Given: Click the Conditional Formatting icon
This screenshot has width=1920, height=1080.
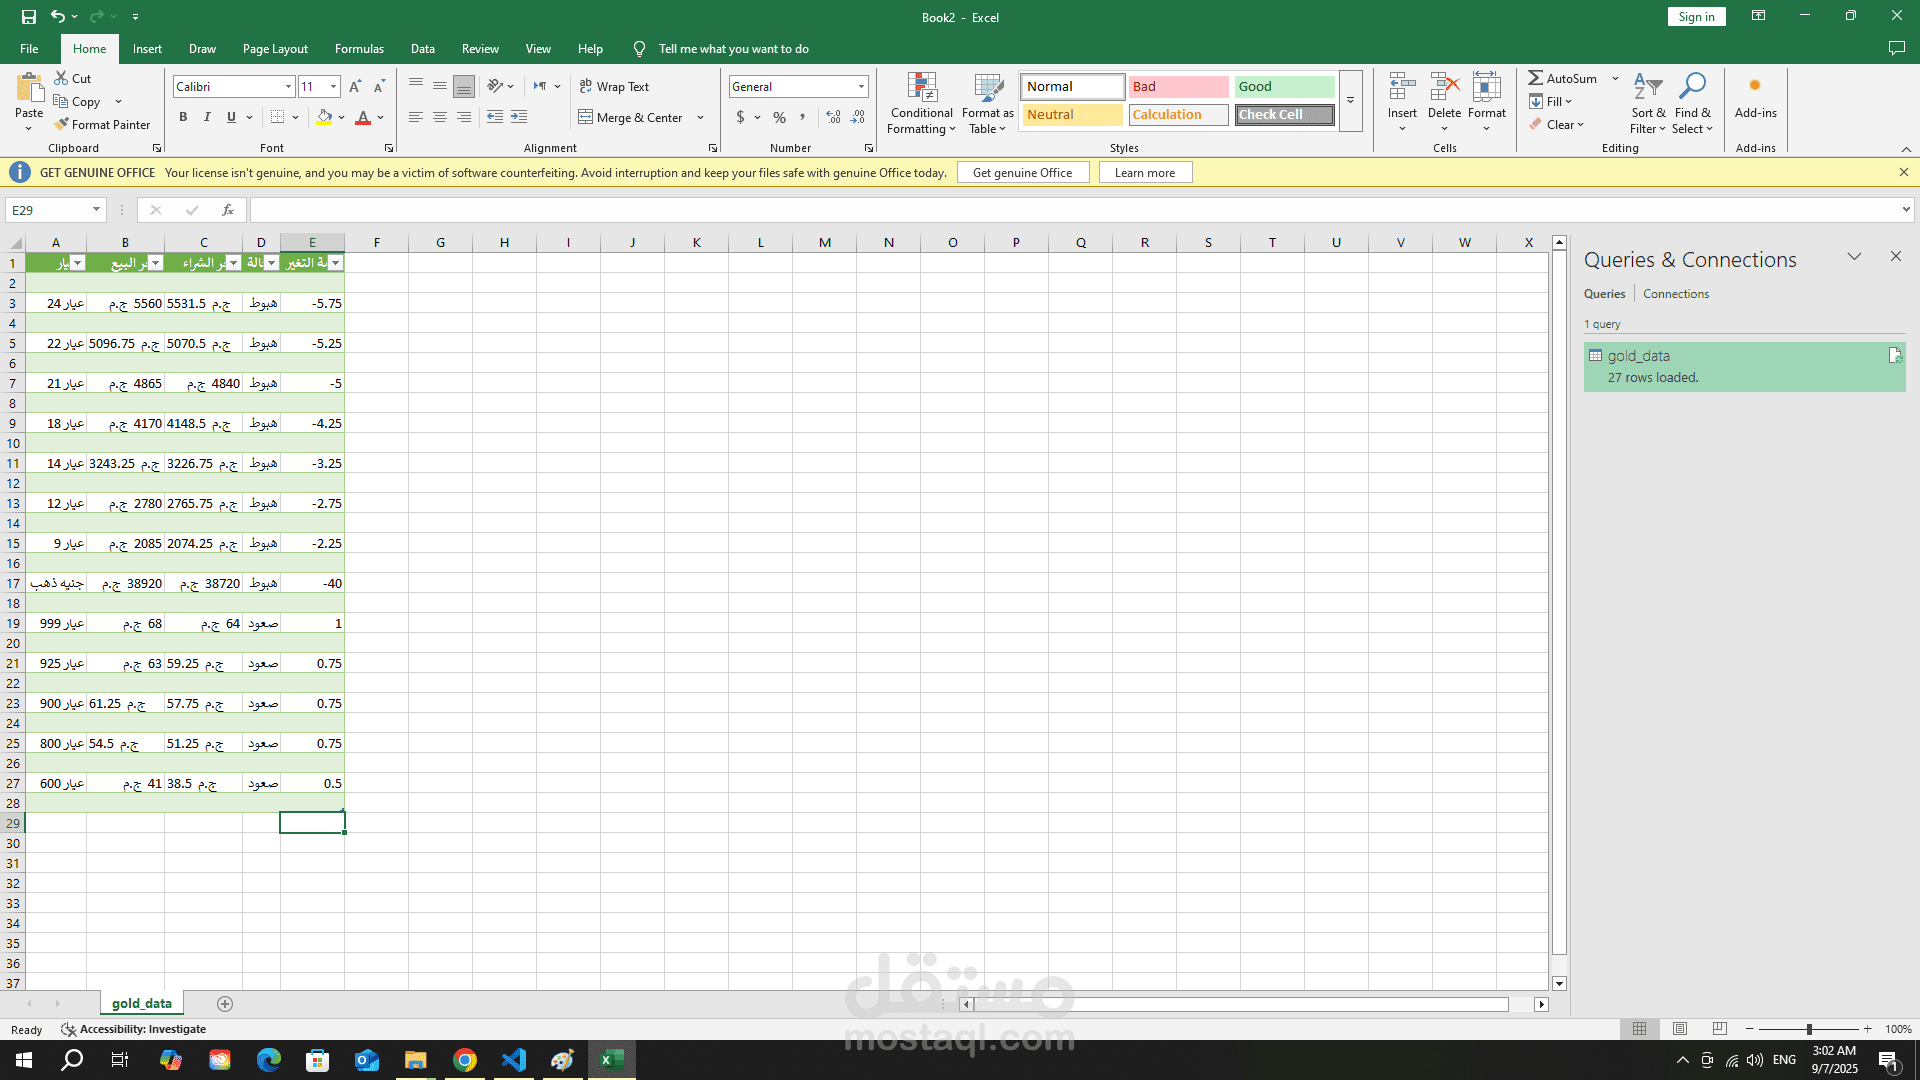Looking at the screenshot, I should point(921,88).
